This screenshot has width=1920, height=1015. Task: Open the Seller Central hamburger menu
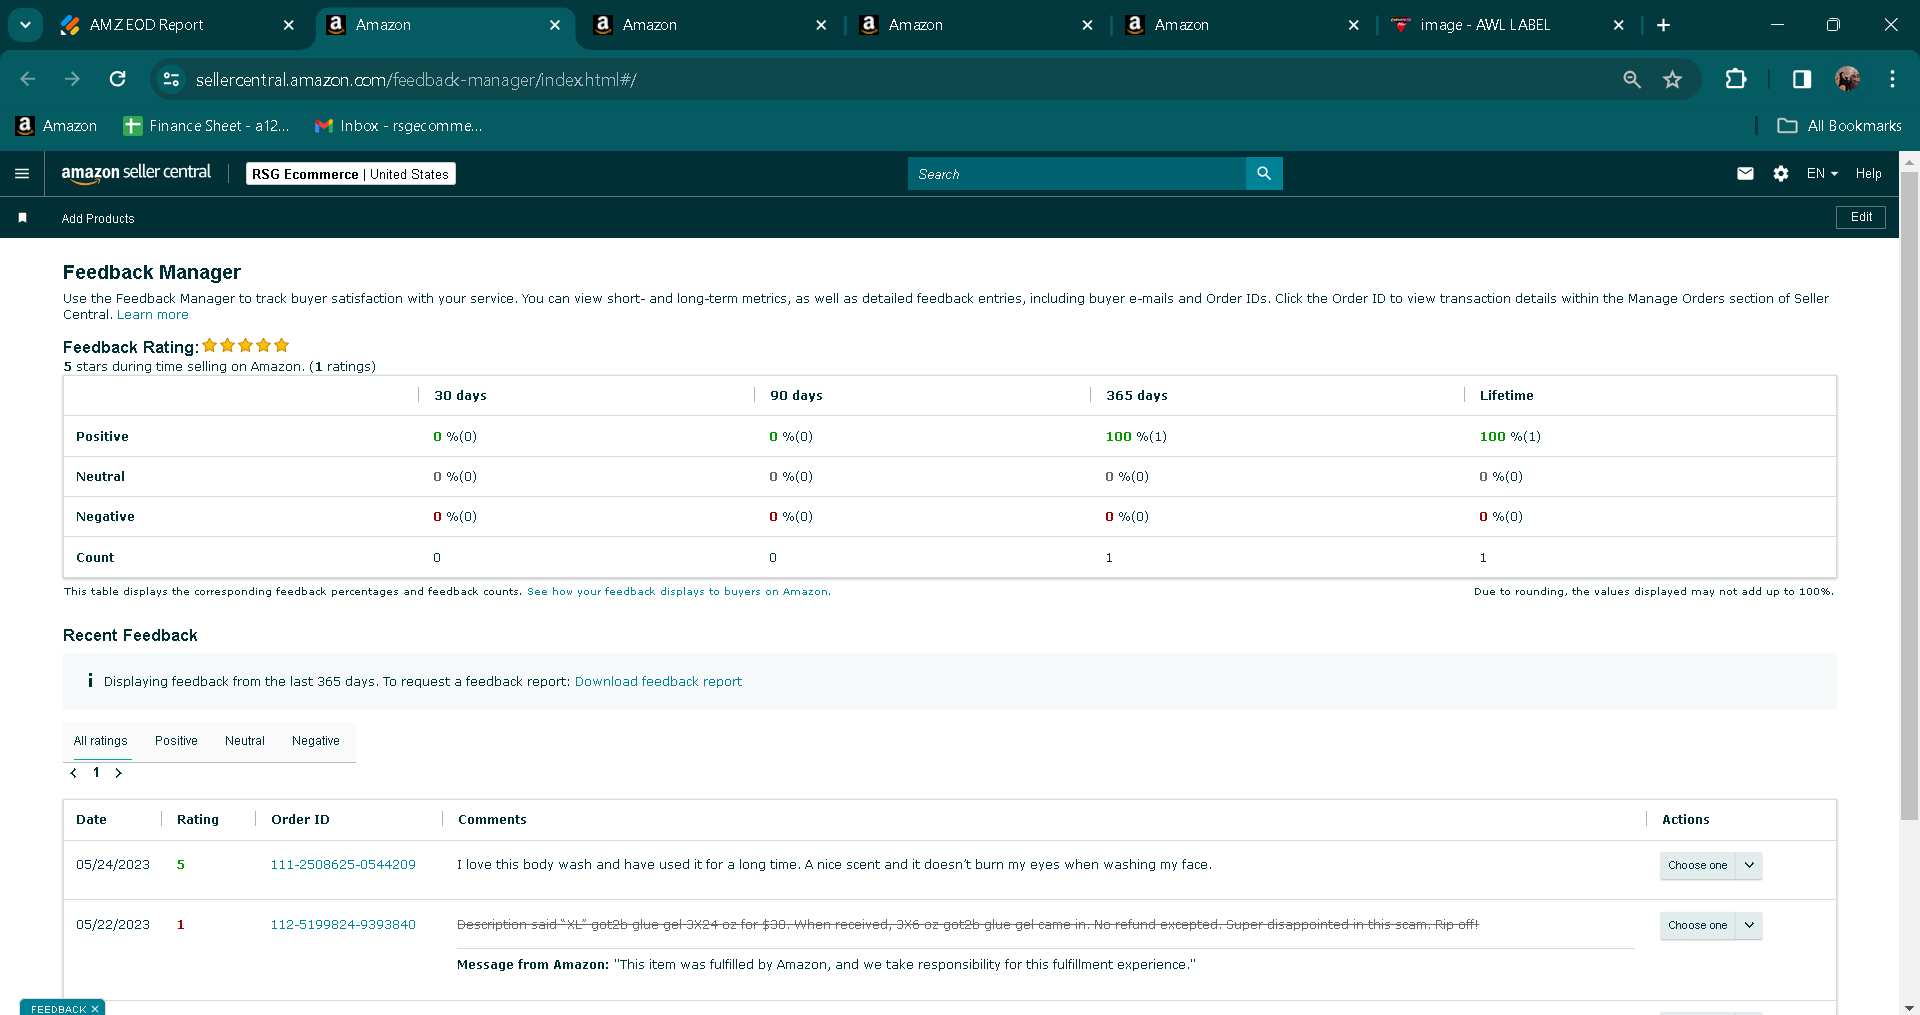(x=22, y=174)
